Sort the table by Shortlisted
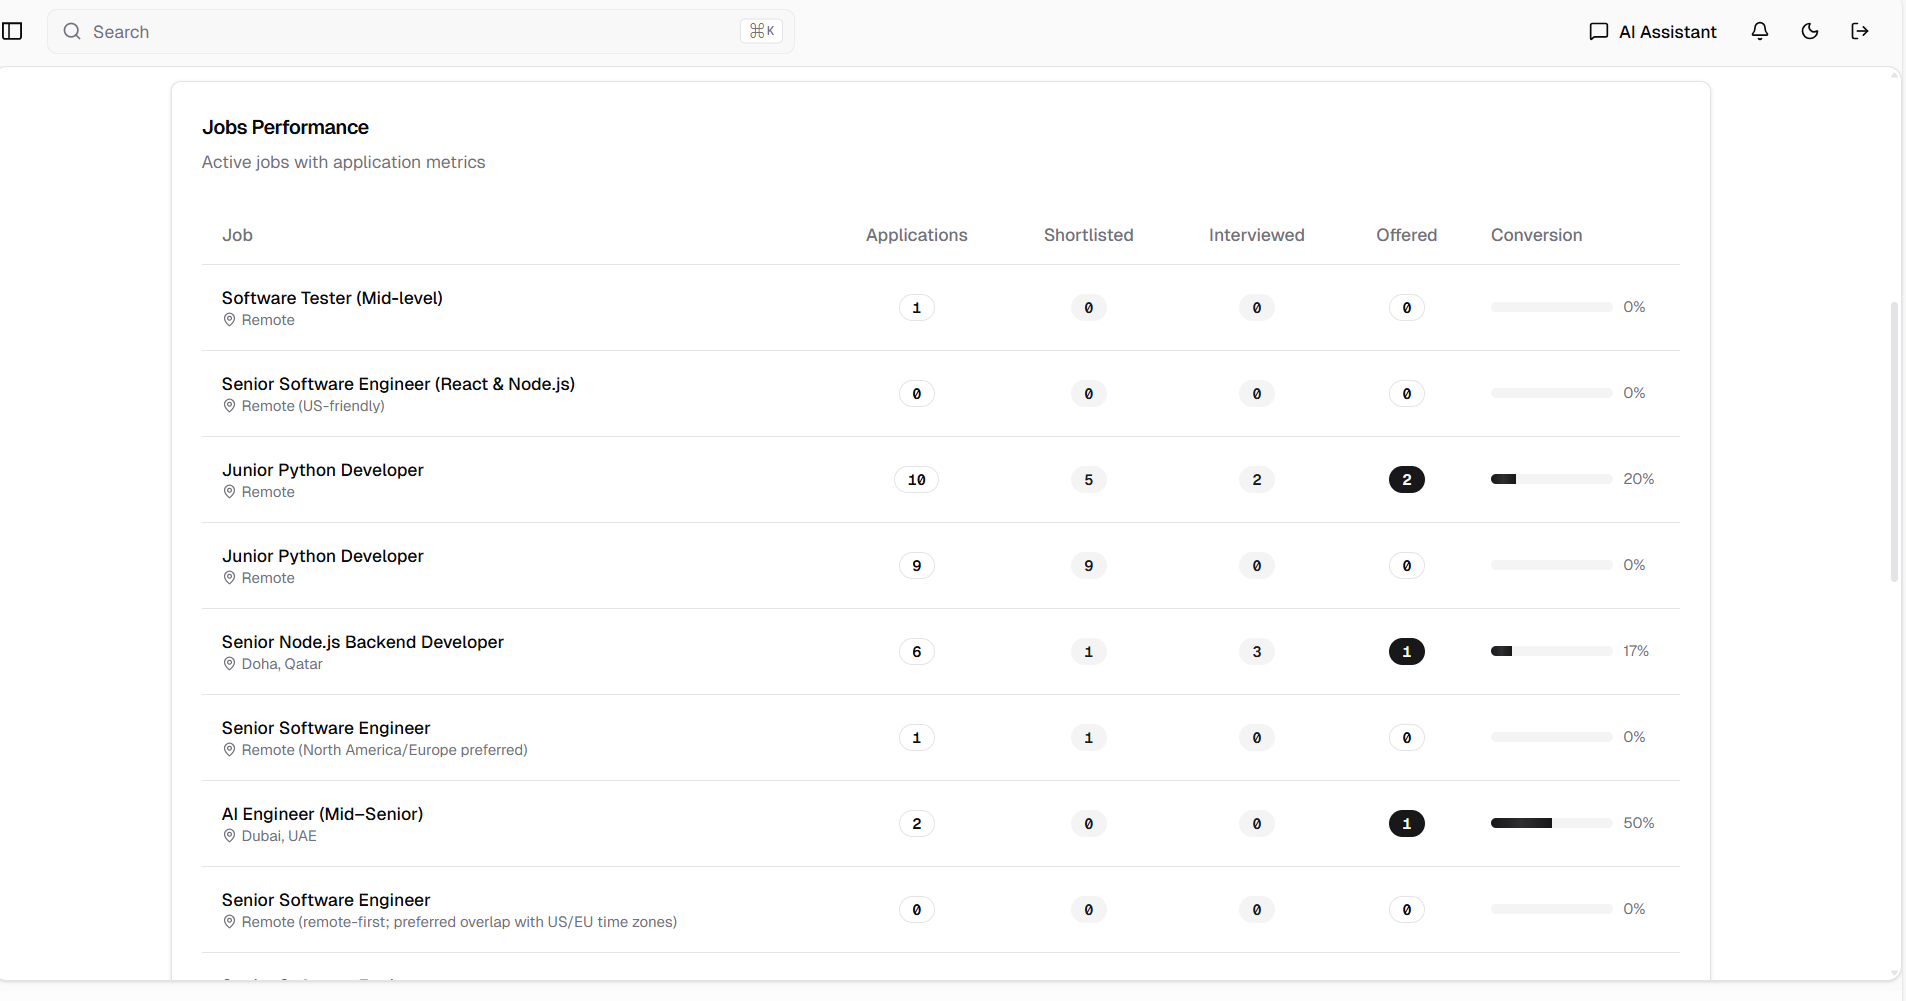 1088,235
